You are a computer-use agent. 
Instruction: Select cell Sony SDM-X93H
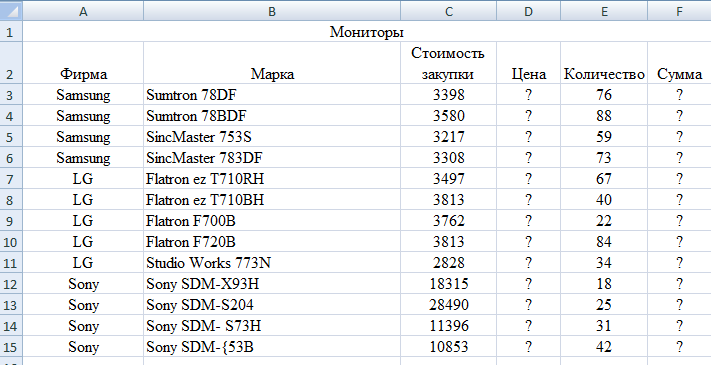pos(272,284)
